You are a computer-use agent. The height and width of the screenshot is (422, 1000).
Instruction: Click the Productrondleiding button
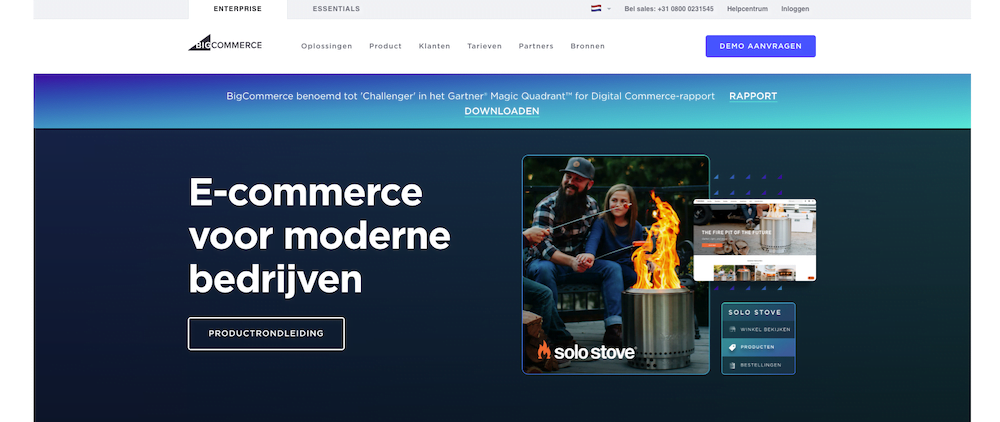(266, 333)
